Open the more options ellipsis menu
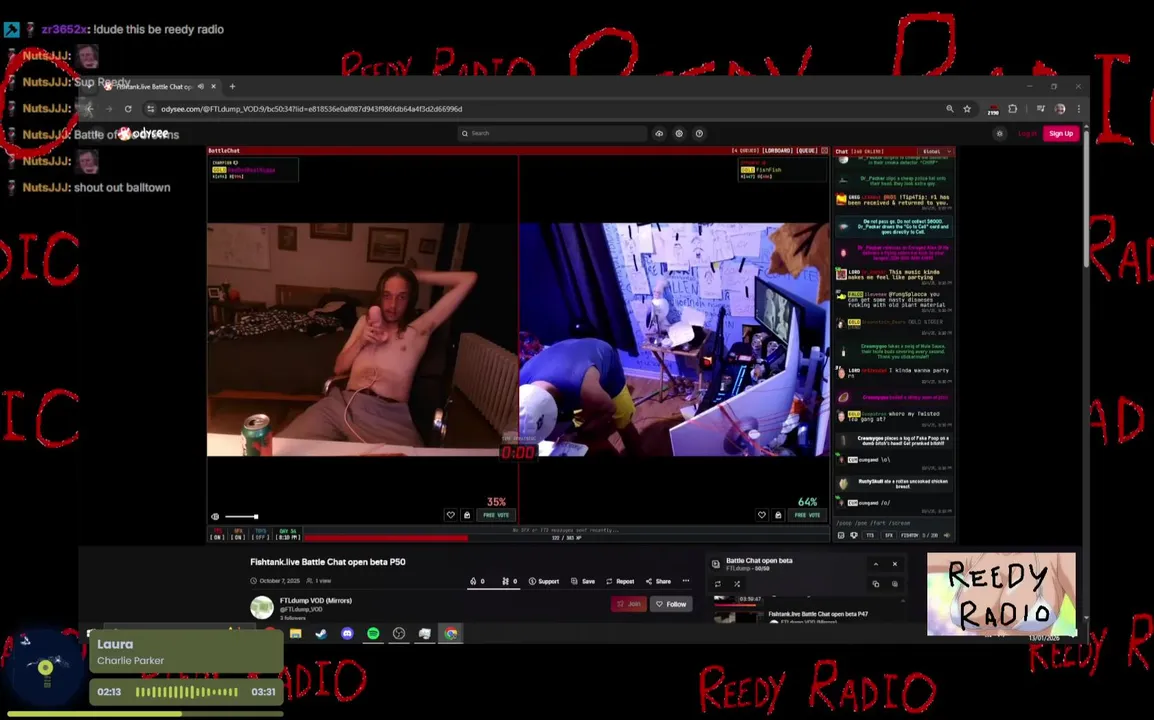 point(686,581)
